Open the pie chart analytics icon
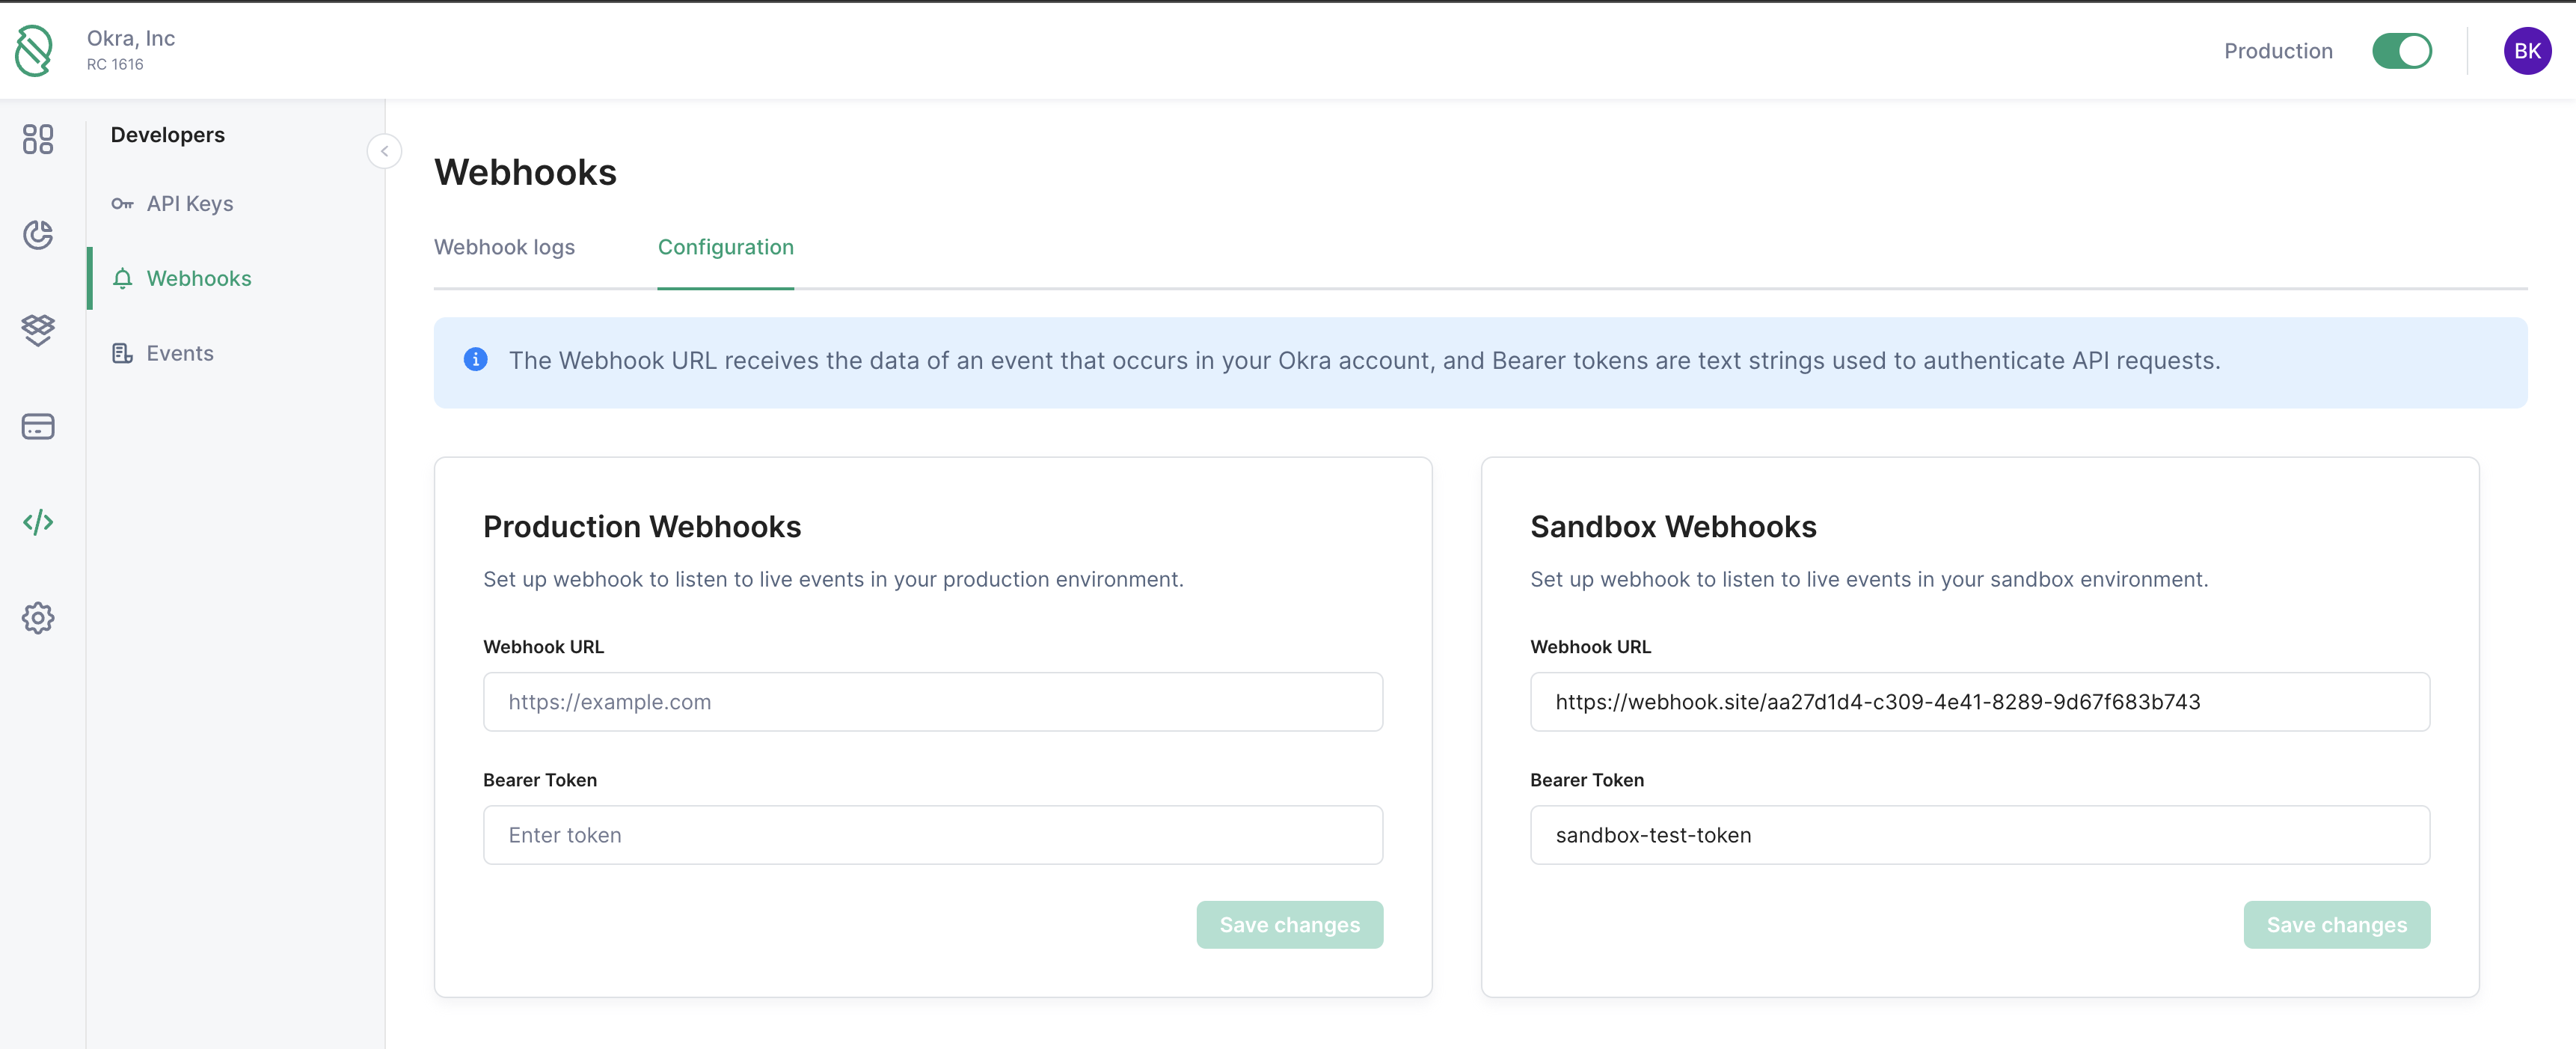Screen dimensions: 2576x1049 coord(38,235)
